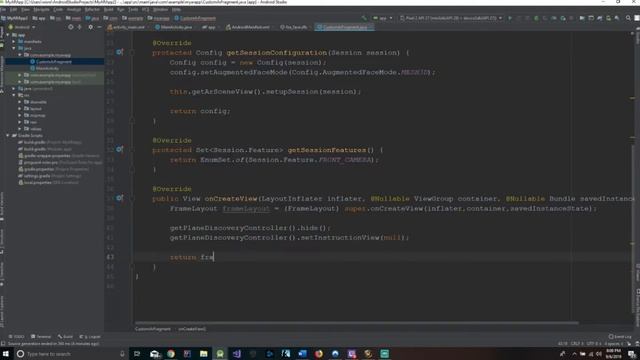
Task: Expand the mipmap folder
Action: point(20,116)
